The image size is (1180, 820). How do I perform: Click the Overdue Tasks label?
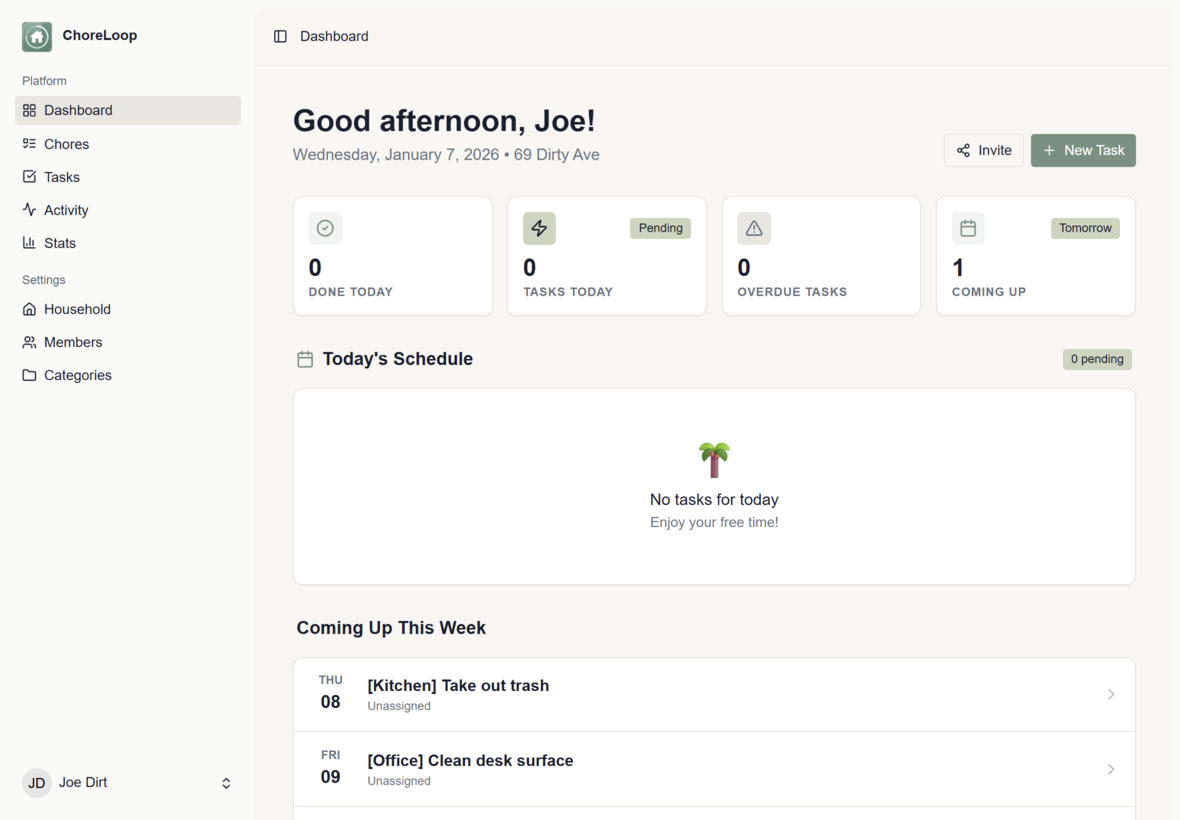click(792, 292)
